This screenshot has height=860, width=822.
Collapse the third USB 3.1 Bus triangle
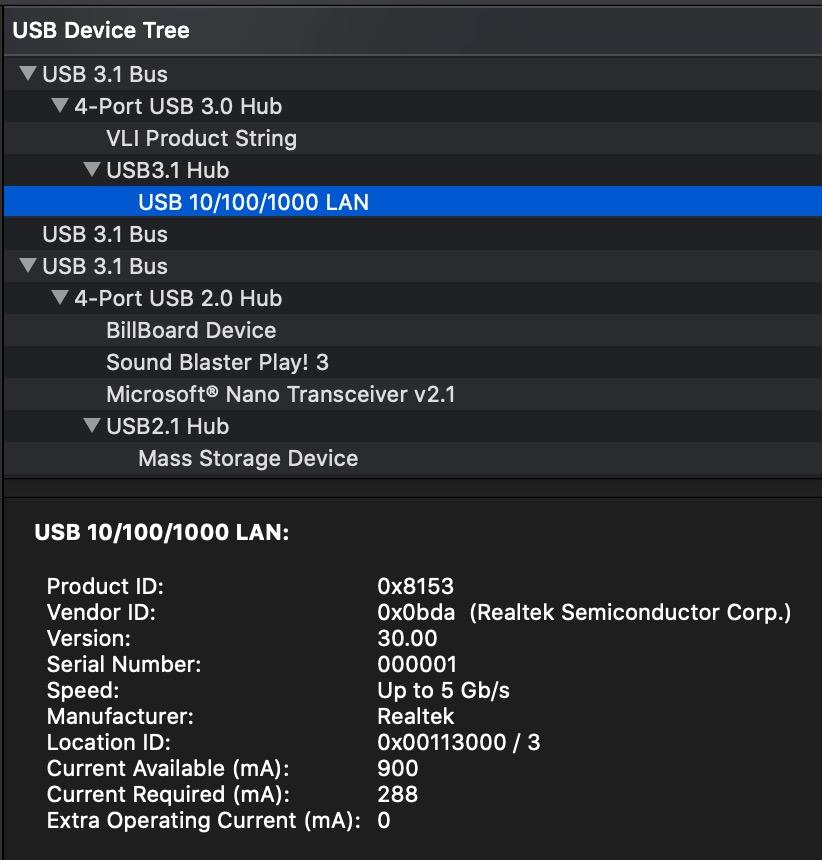[x=28, y=266]
